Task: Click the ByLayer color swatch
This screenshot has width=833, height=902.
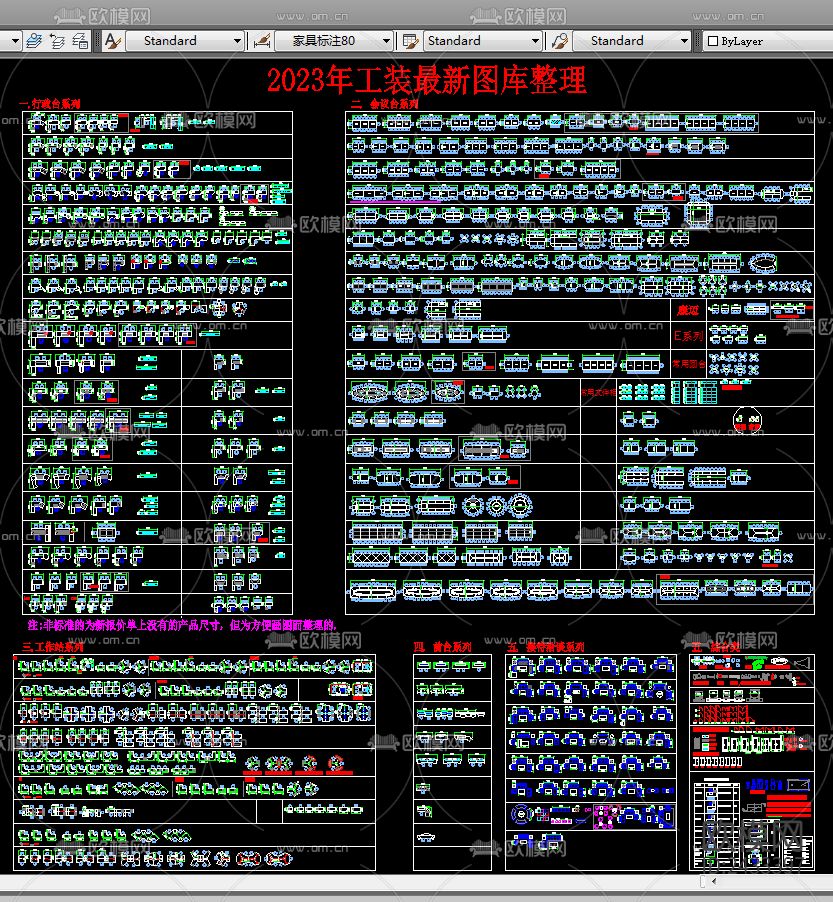Action: click(x=712, y=41)
